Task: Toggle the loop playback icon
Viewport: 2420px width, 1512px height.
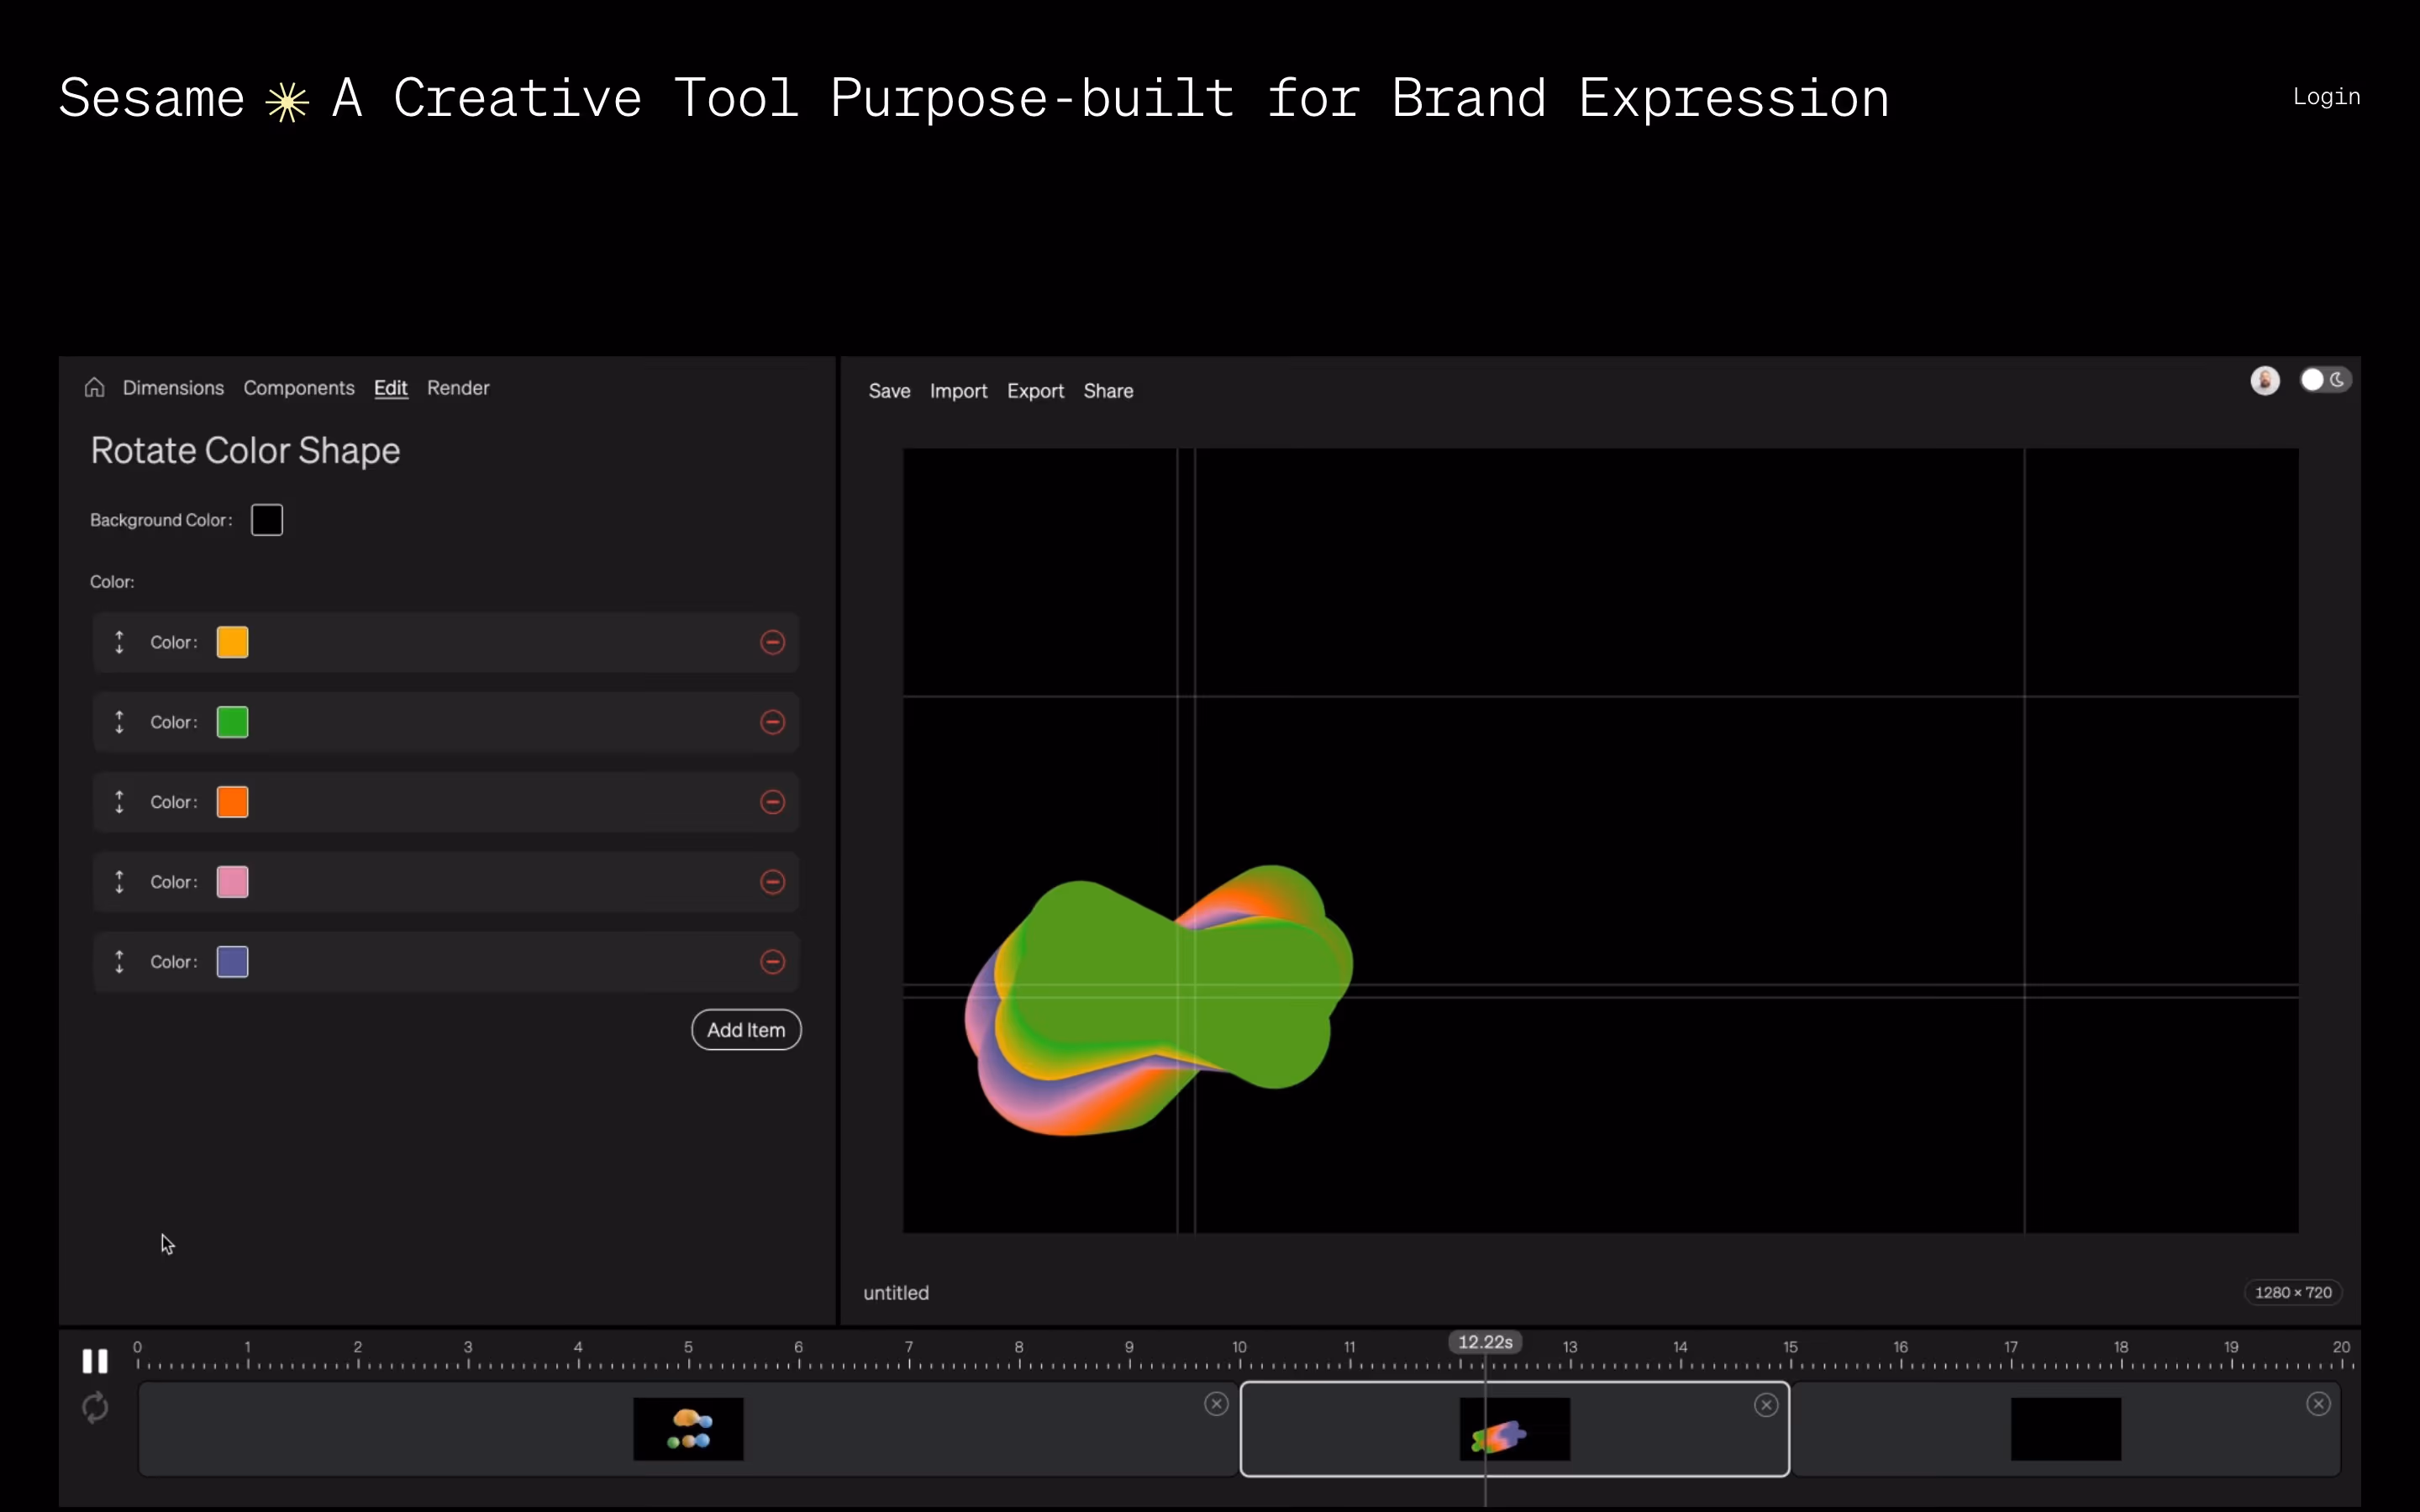Action: point(95,1408)
